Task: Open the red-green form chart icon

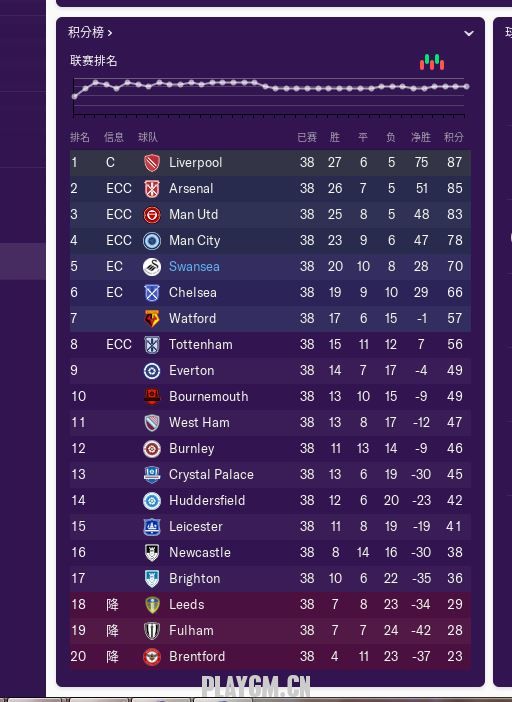Action: click(432, 62)
